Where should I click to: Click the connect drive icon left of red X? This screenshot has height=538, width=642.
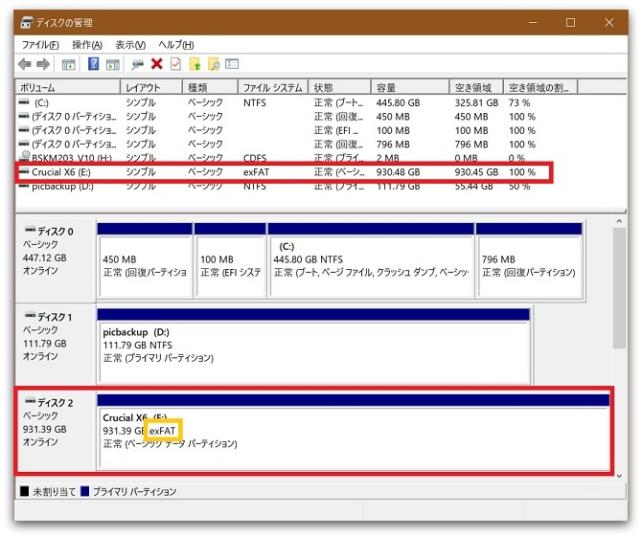(x=137, y=64)
